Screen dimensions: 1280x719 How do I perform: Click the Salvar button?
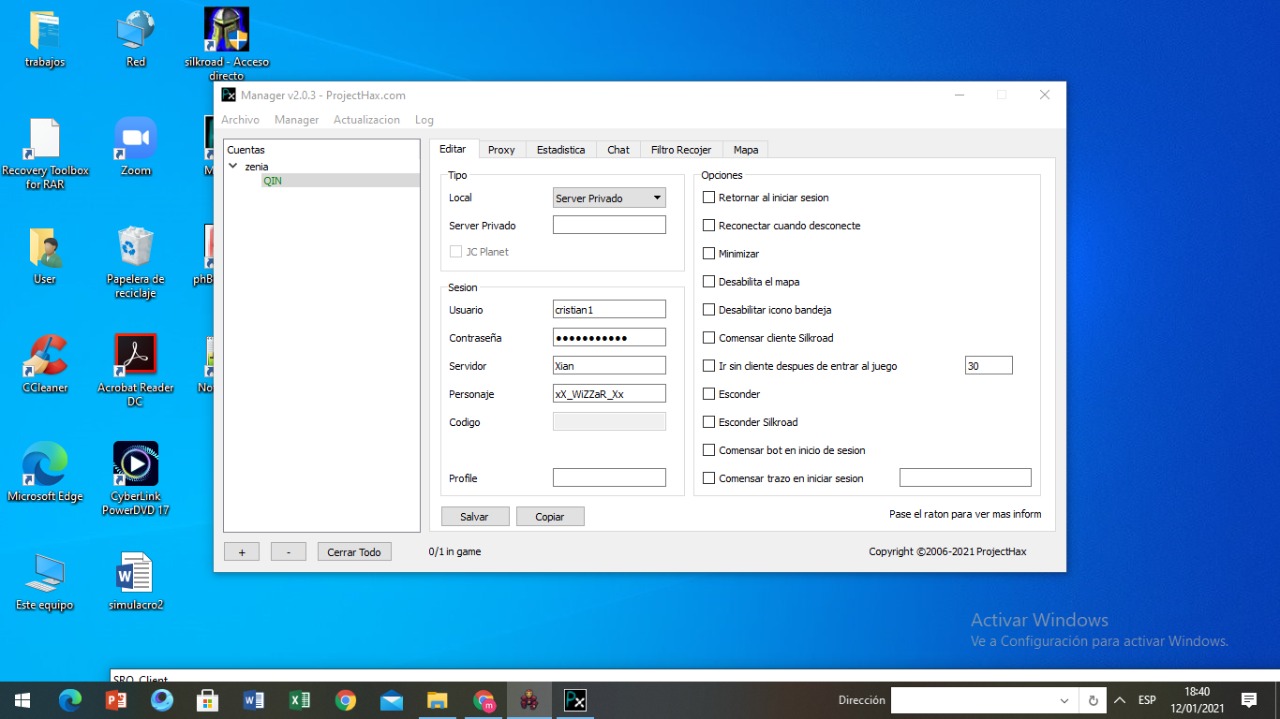click(x=475, y=517)
